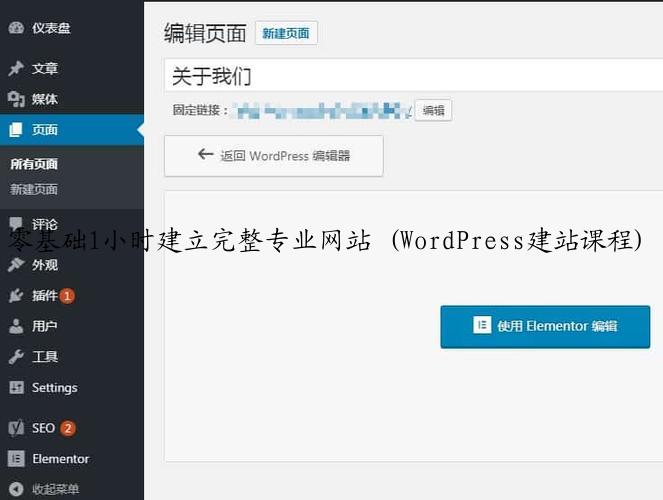This screenshot has width=663, height=500.
Task: Open the 仪表盘 menu item
Action: click(x=72, y=28)
